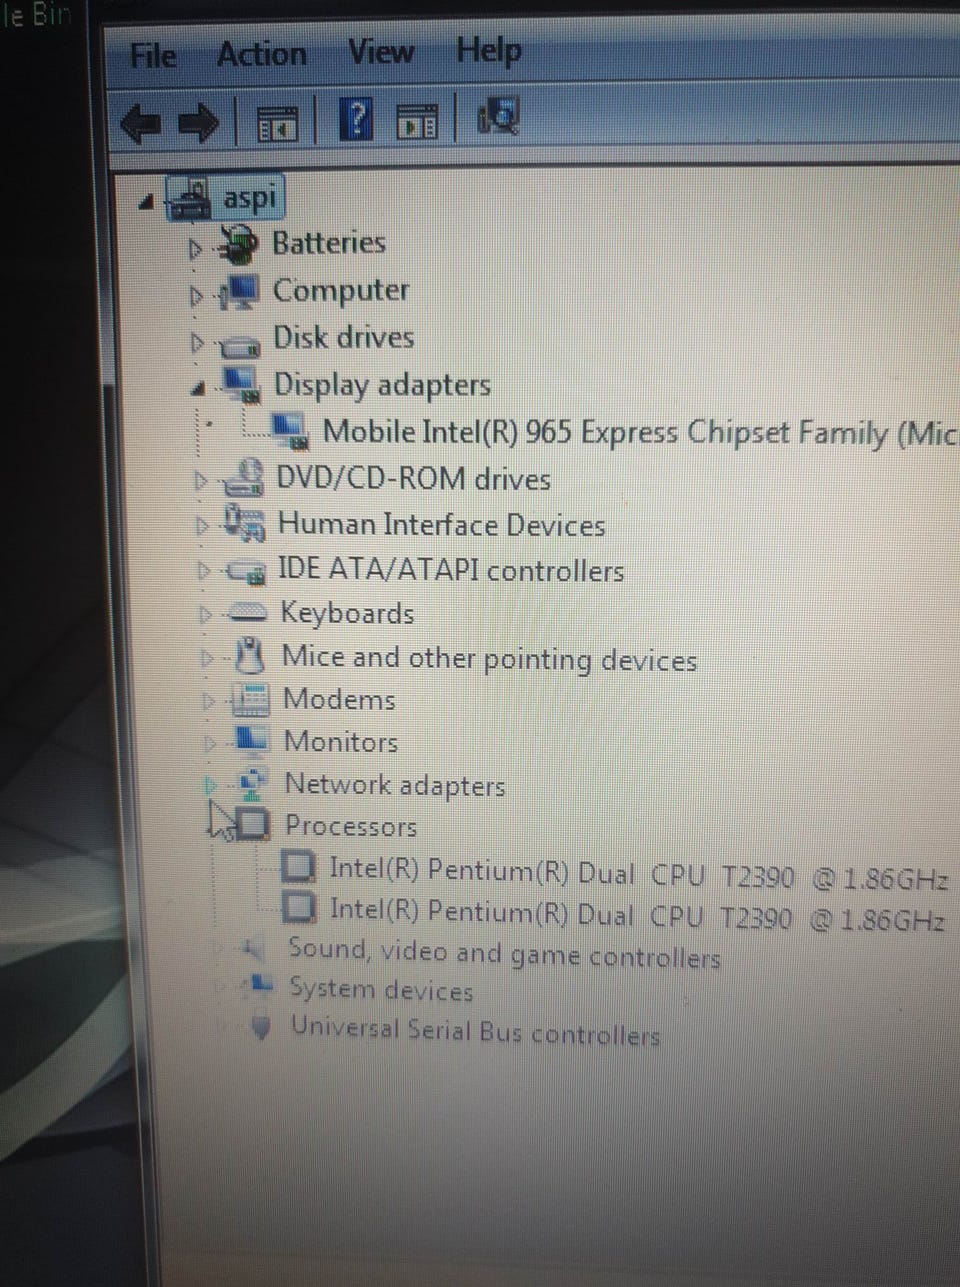Select the Batteries label
This screenshot has width=960, height=1287.
pyautogui.click(x=329, y=243)
